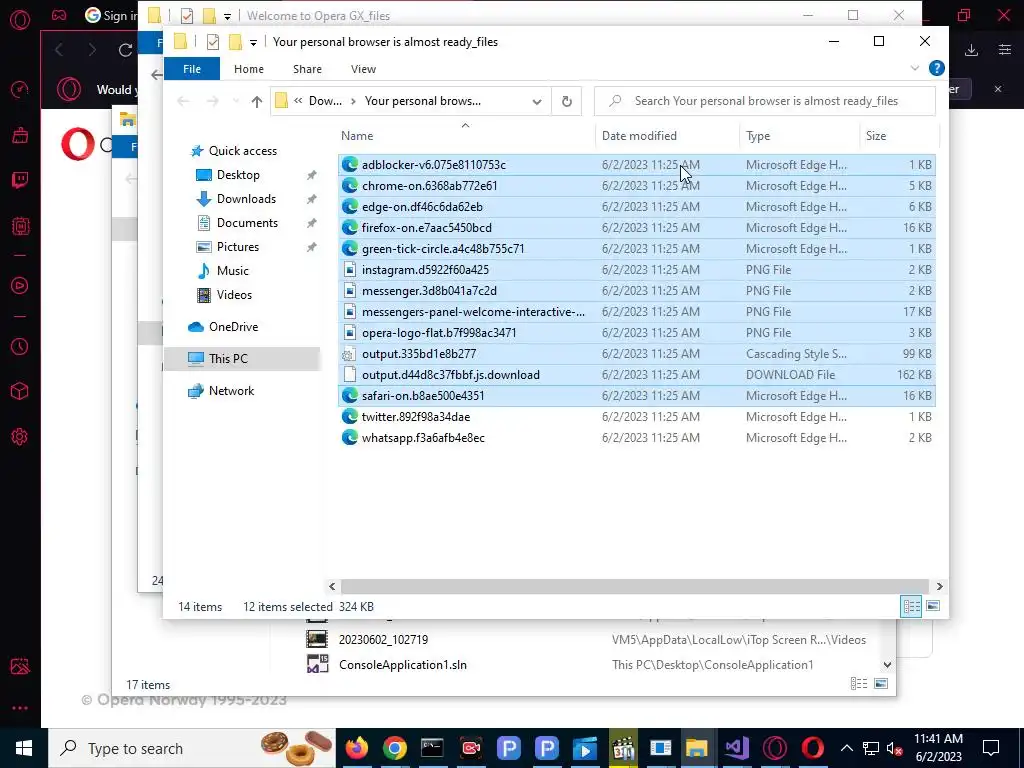Open the File ribbon tab
Image resolution: width=1024 pixels, height=768 pixels.
click(x=191, y=69)
